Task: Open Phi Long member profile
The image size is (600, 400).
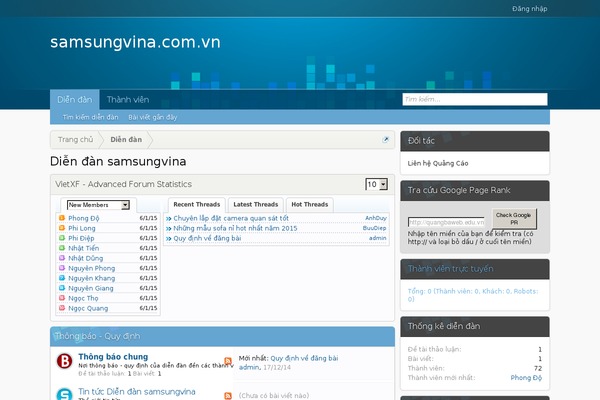Action: (82, 228)
